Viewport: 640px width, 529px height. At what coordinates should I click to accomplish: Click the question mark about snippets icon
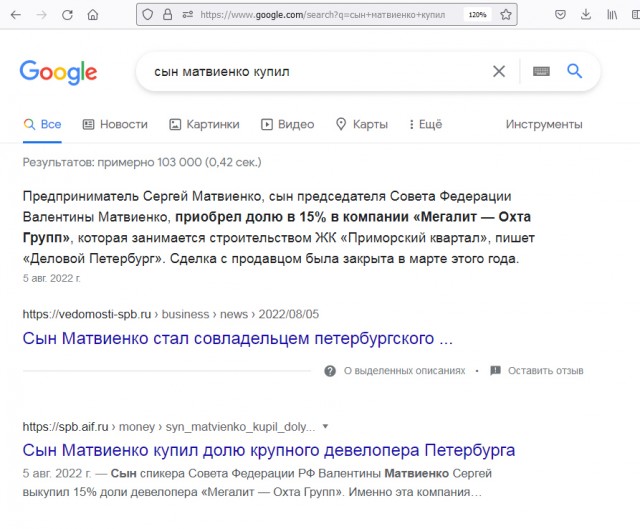pyautogui.click(x=330, y=371)
